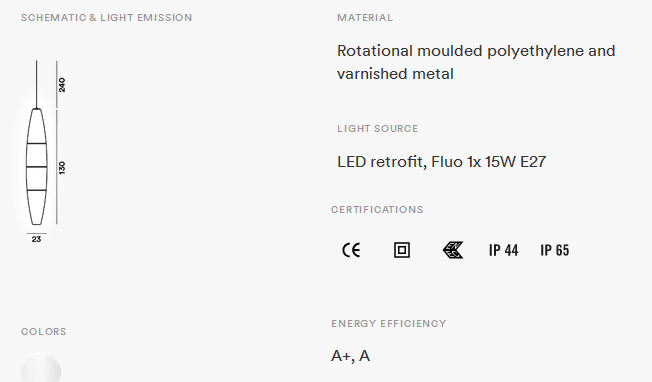Click the Energy Efficiency section heading
This screenshot has height=382, width=652.
point(389,324)
